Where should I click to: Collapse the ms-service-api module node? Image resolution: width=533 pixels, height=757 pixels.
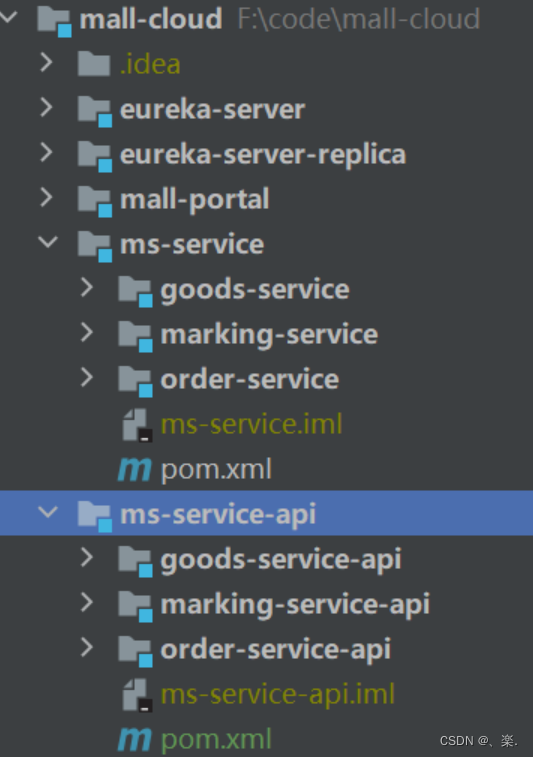click(48, 512)
